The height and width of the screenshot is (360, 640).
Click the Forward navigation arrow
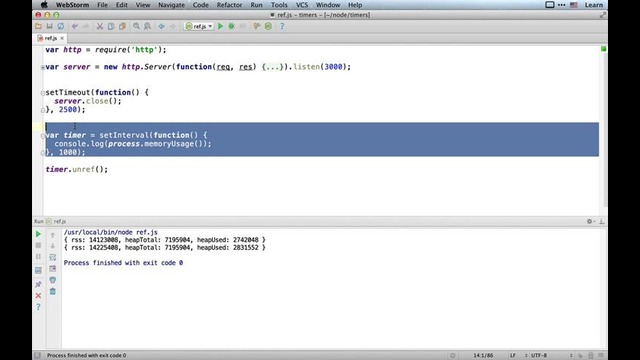[173, 26]
